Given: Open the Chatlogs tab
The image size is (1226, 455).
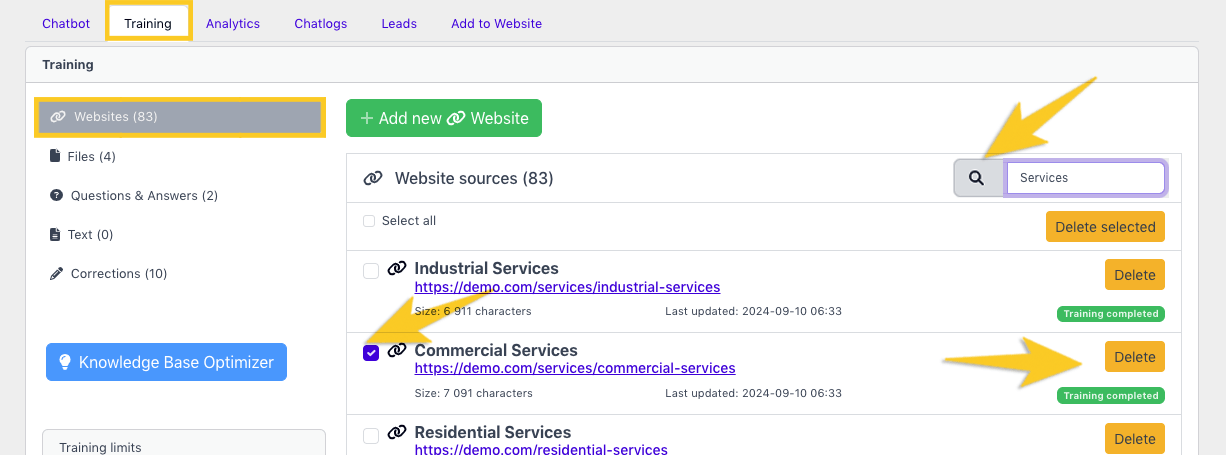Looking at the screenshot, I should (320, 23).
